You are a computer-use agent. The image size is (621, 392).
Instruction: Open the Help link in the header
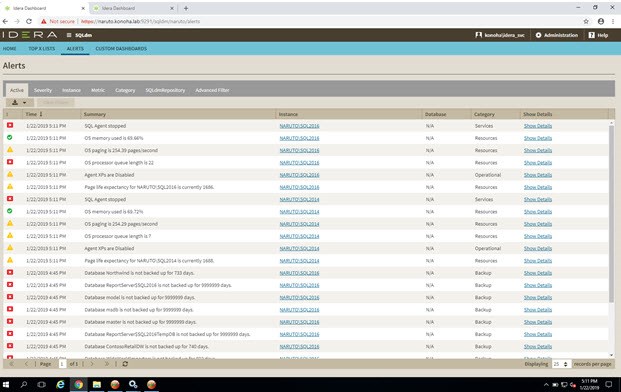(x=598, y=35)
